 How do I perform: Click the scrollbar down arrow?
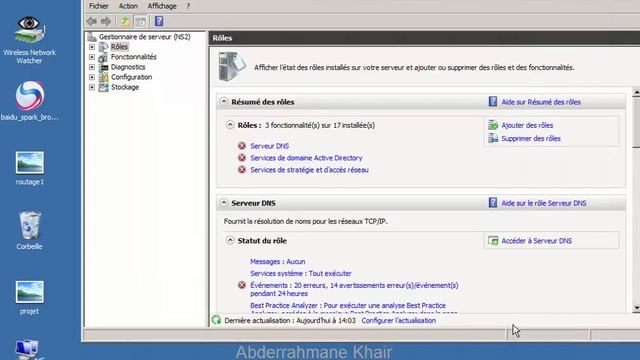(x=636, y=308)
